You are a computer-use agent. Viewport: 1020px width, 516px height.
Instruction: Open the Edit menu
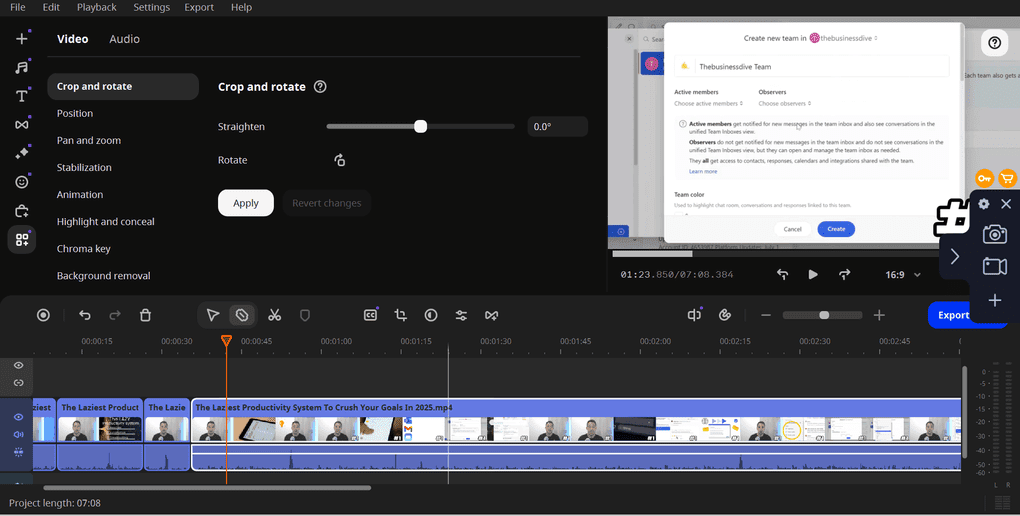[51, 7]
